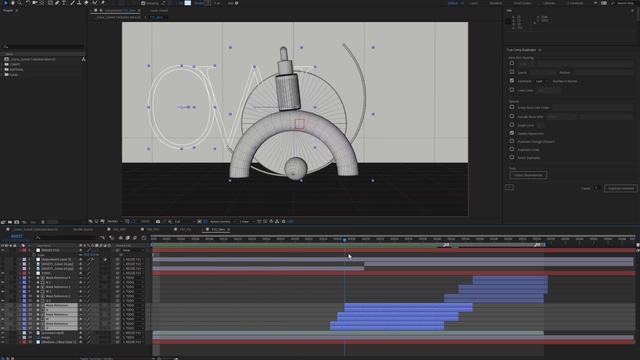The height and width of the screenshot is (360, 640).
Task: Select the Zoom magnifier tool
Action: (x=19, y=3)
